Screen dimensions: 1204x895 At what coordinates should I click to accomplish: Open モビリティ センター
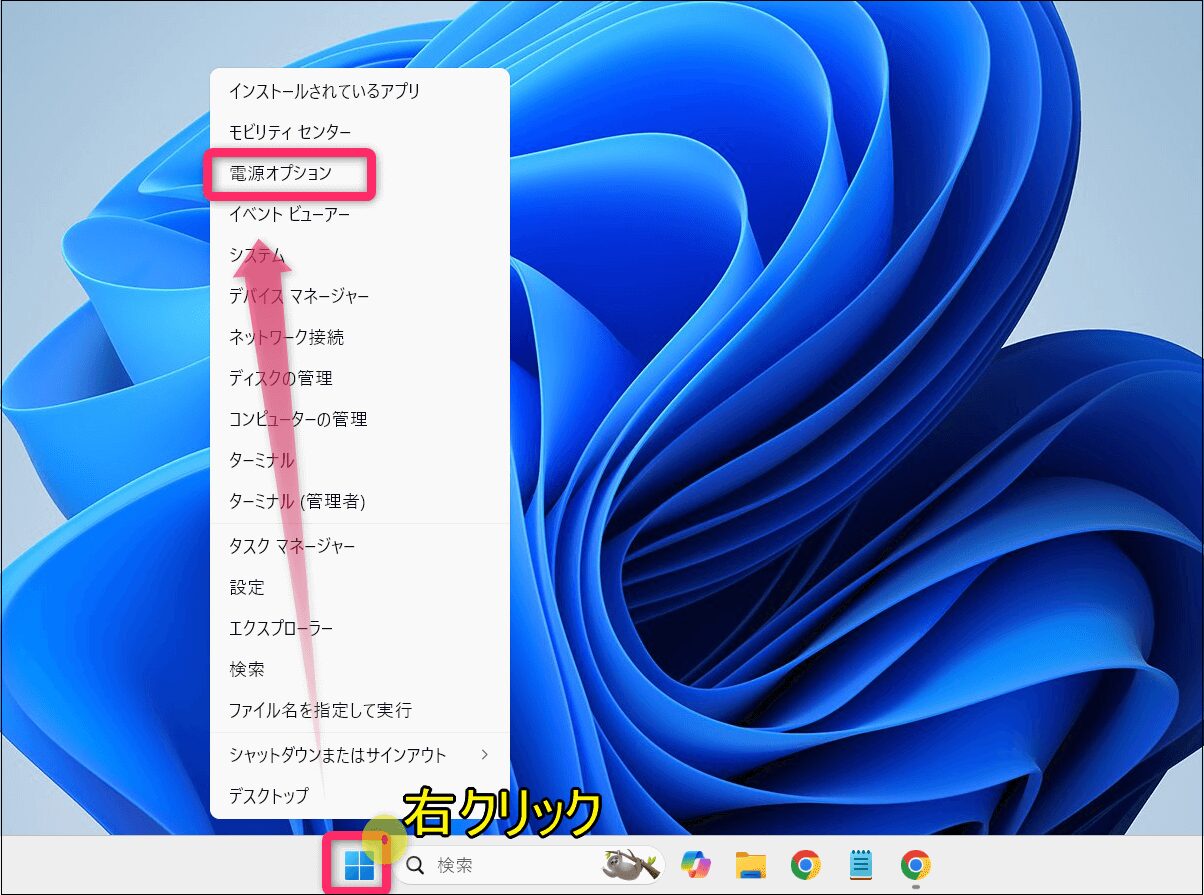tap(290, 132)
